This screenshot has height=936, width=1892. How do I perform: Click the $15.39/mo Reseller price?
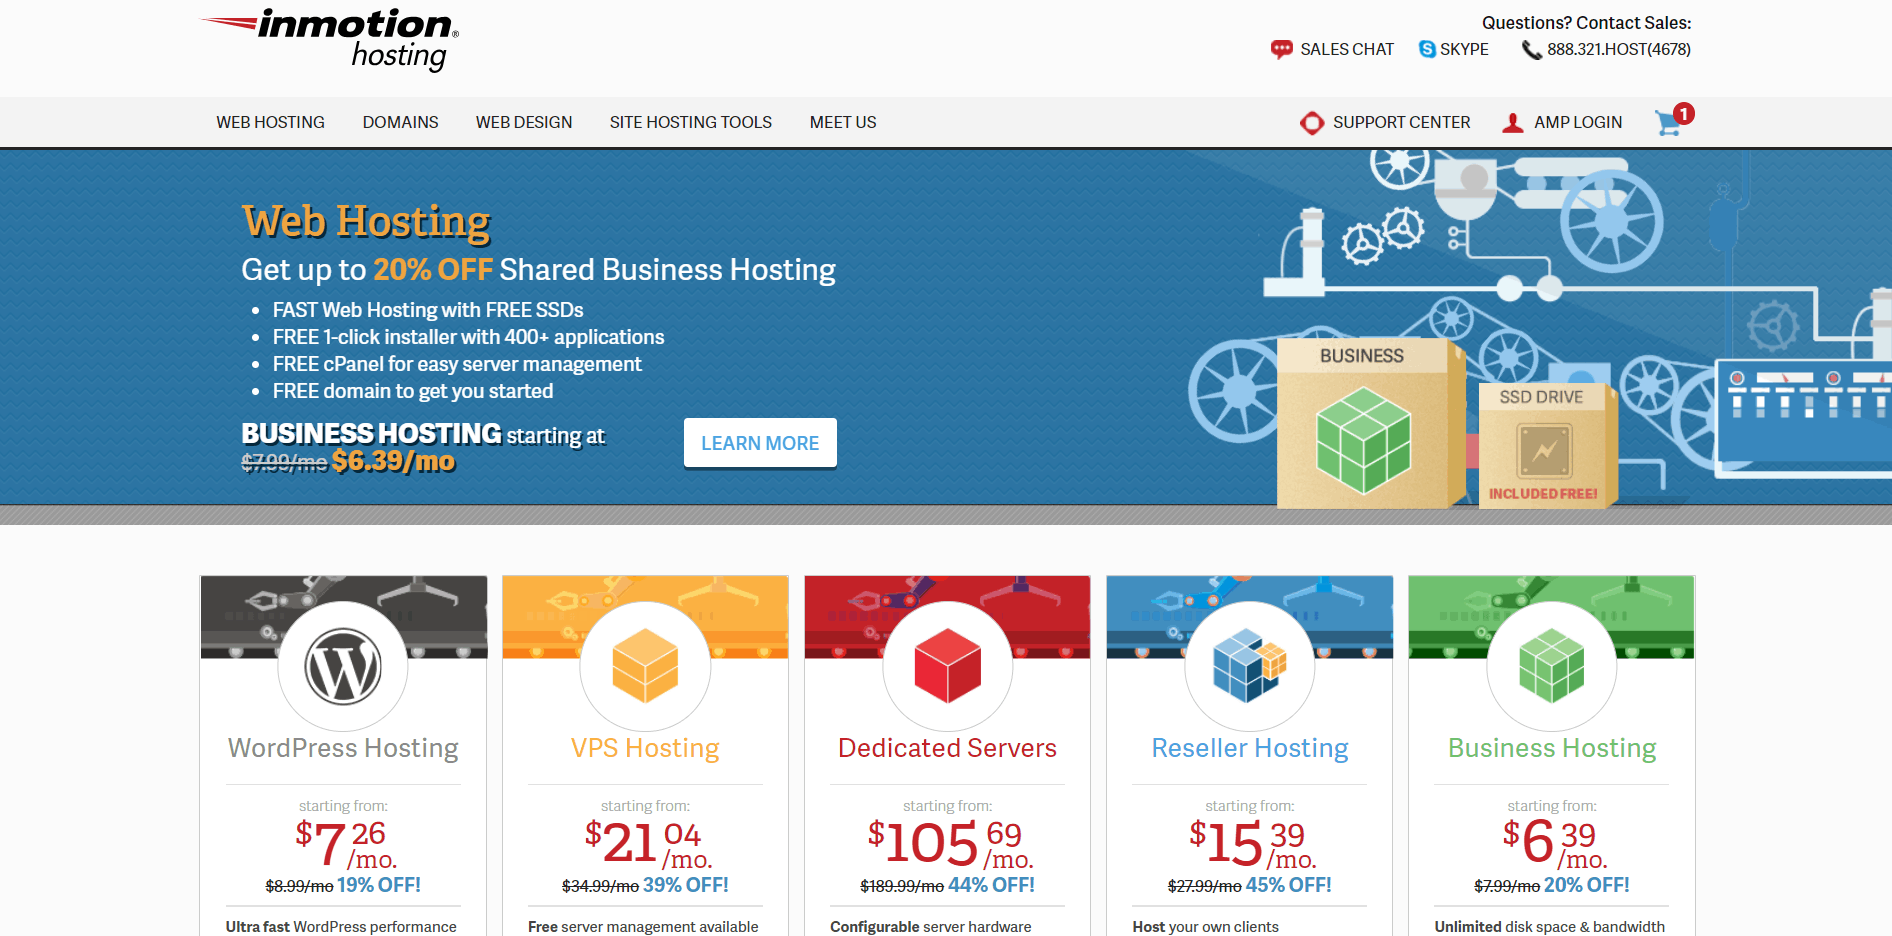[1252, 843]
